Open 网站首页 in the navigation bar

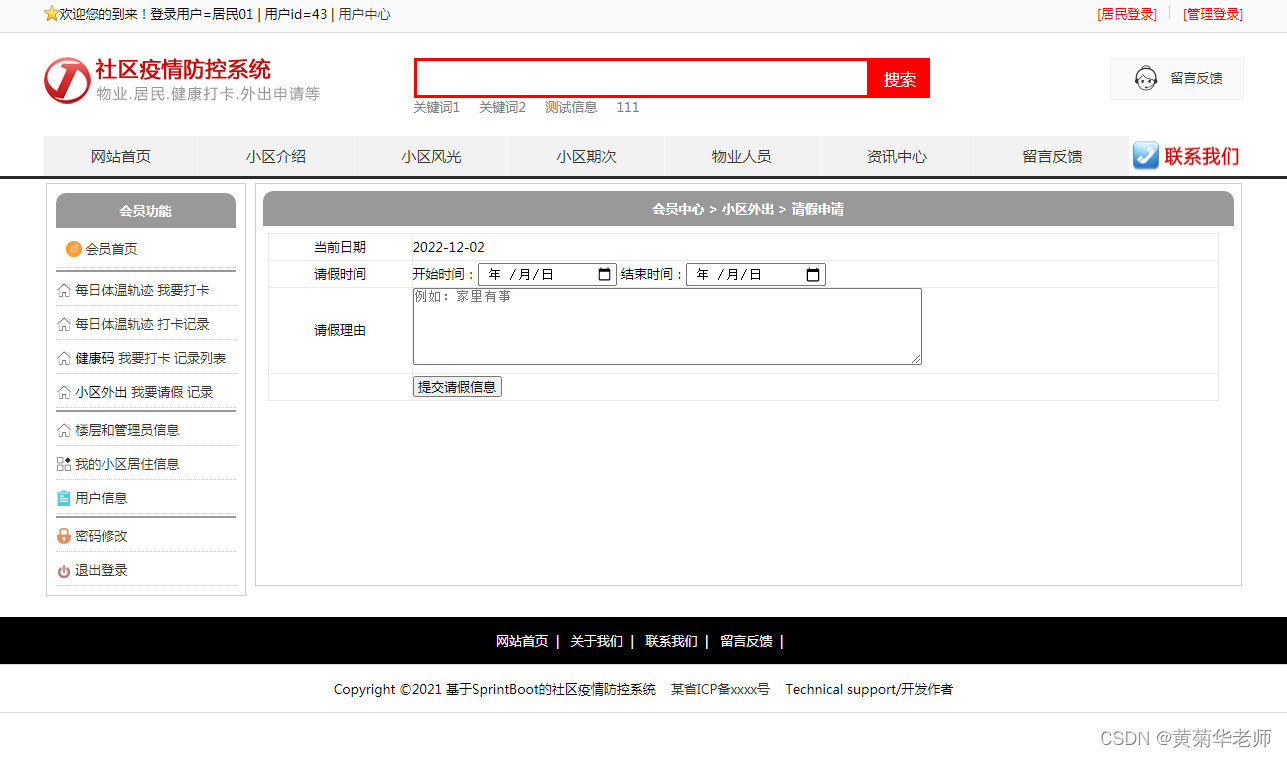(x=121, y=156)
